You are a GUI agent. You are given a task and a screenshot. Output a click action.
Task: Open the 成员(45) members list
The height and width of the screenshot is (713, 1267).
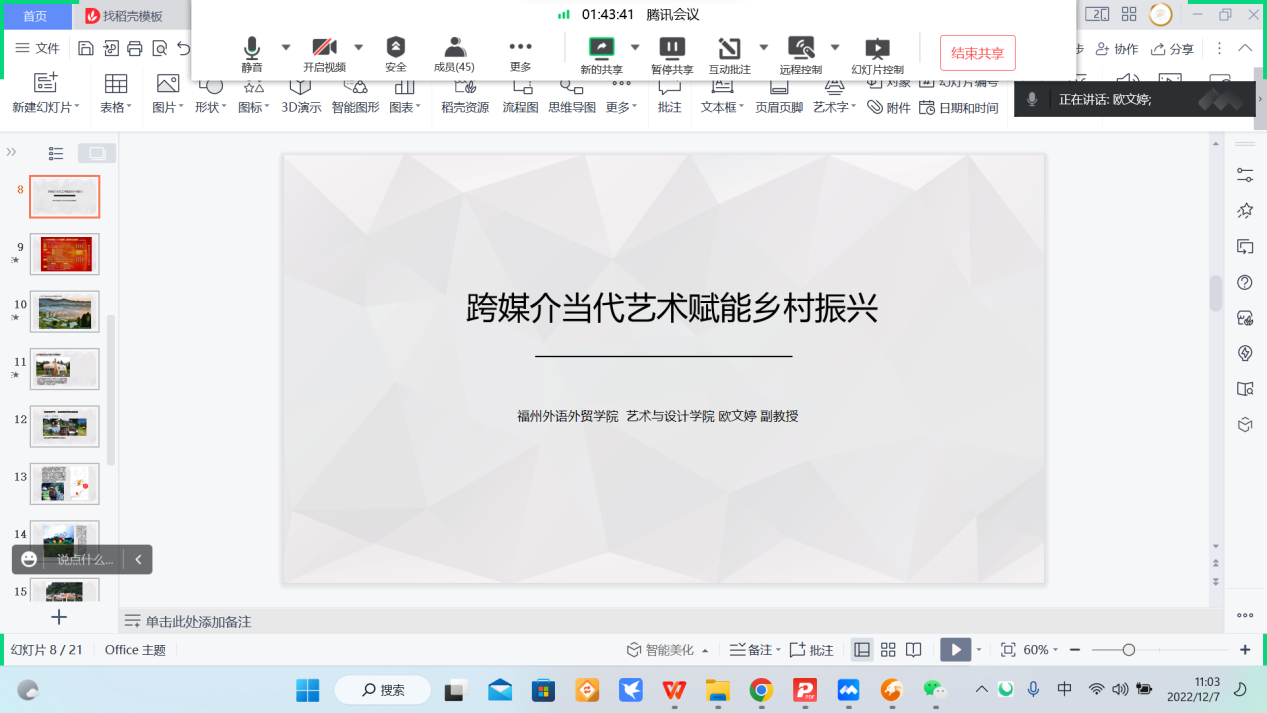pos(454,53)
